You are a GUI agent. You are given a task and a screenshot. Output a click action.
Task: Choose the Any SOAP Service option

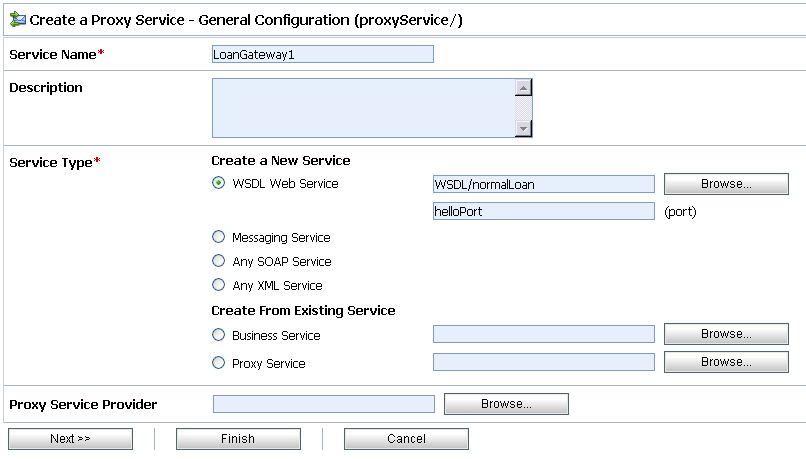coord(218,261)
